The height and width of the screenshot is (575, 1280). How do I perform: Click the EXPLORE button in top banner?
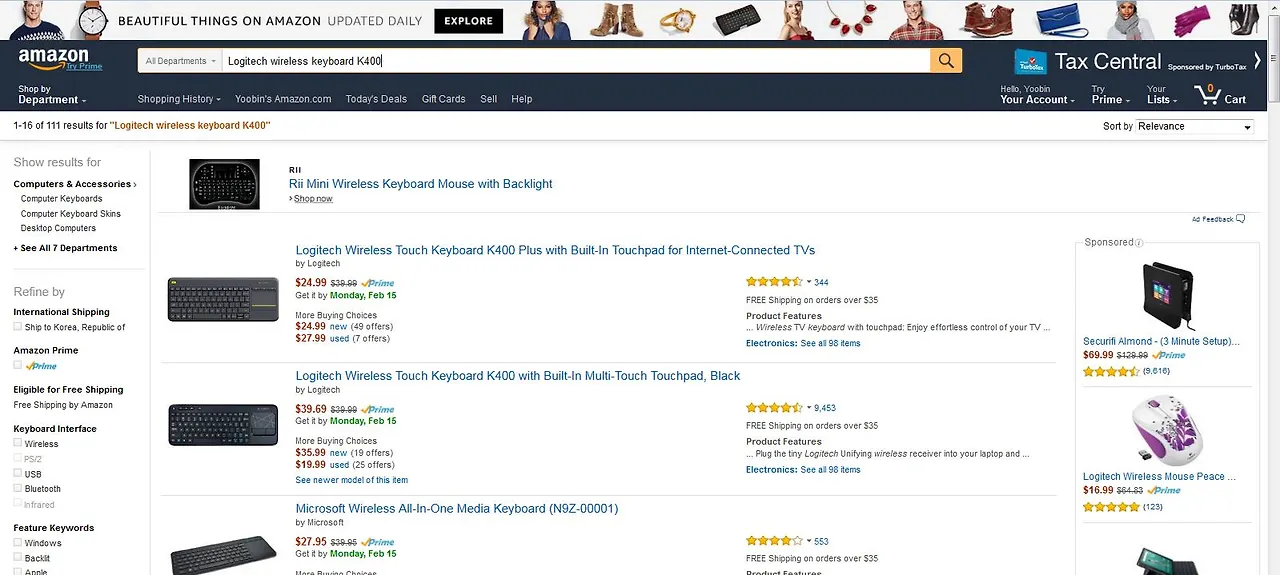tap(468, 21)
